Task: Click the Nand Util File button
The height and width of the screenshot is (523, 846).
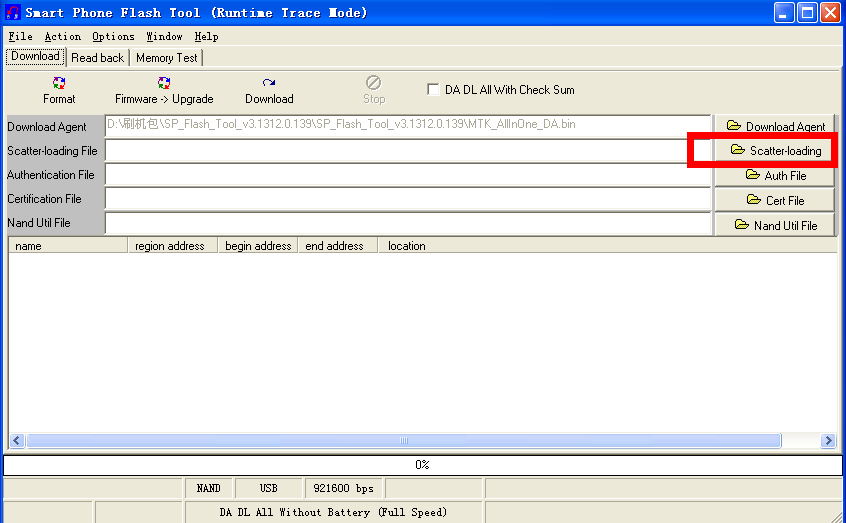Action: tap(775, 225)
